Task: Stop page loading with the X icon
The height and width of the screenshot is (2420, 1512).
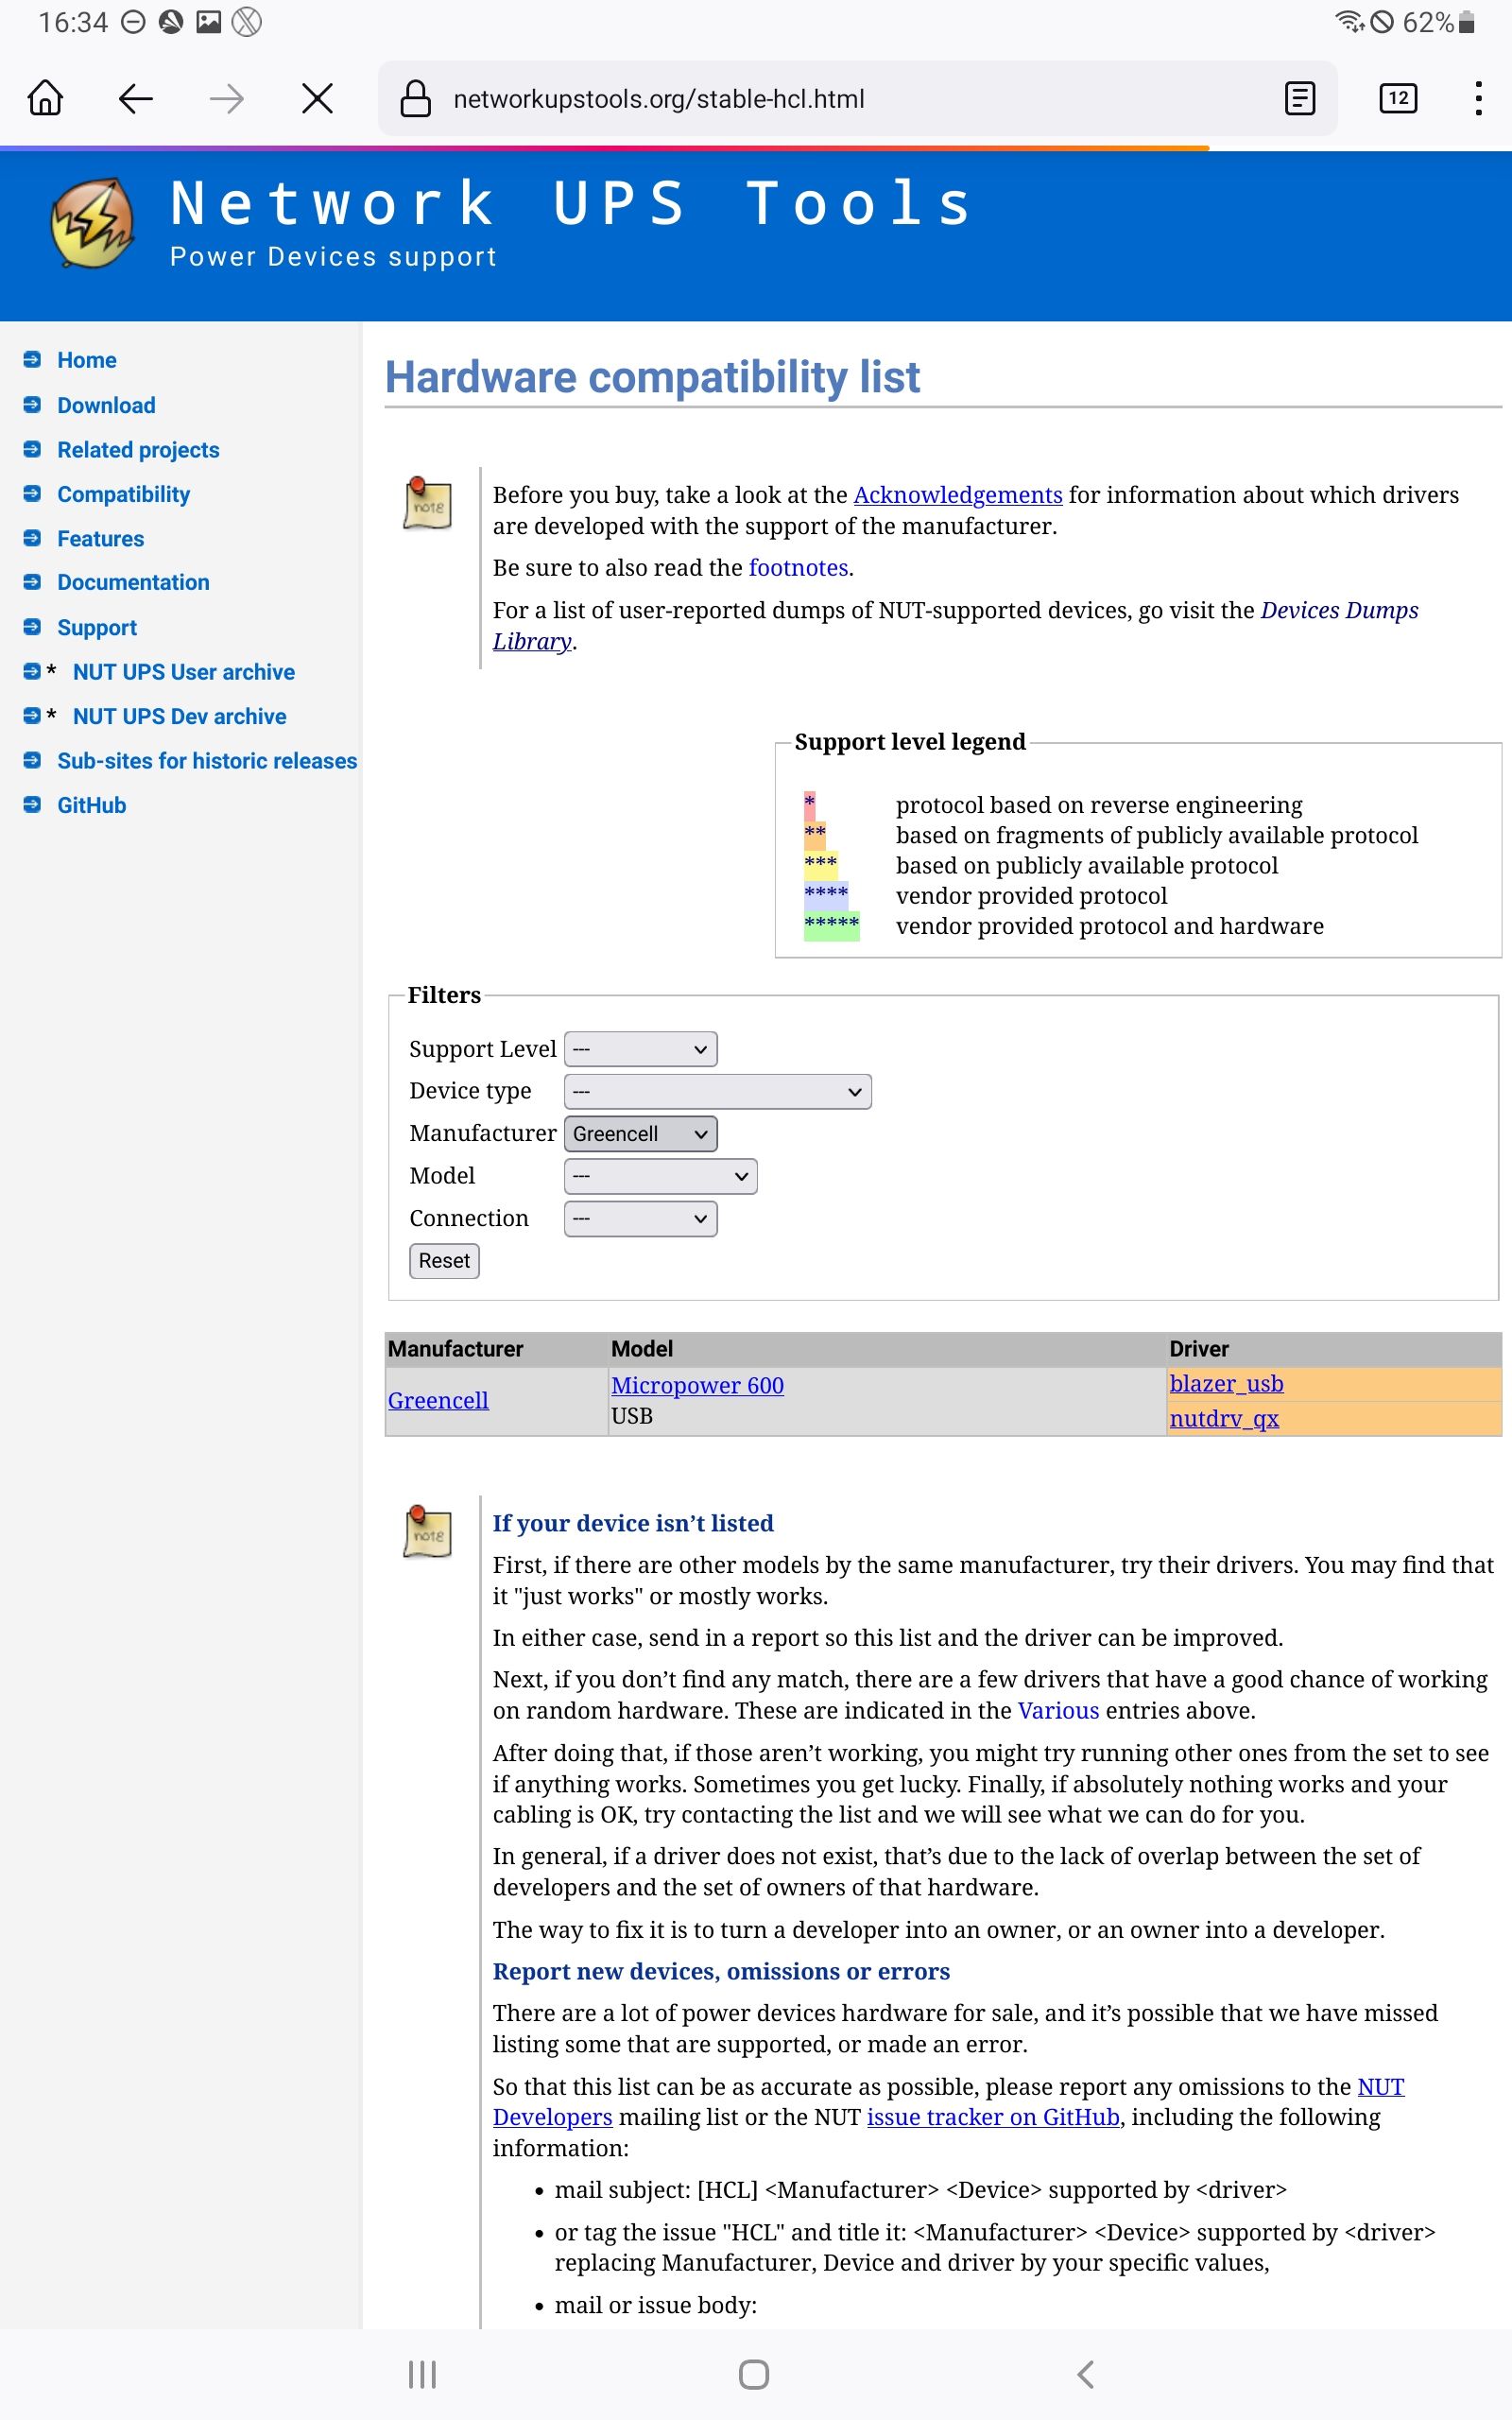Action: click(317, 98)
